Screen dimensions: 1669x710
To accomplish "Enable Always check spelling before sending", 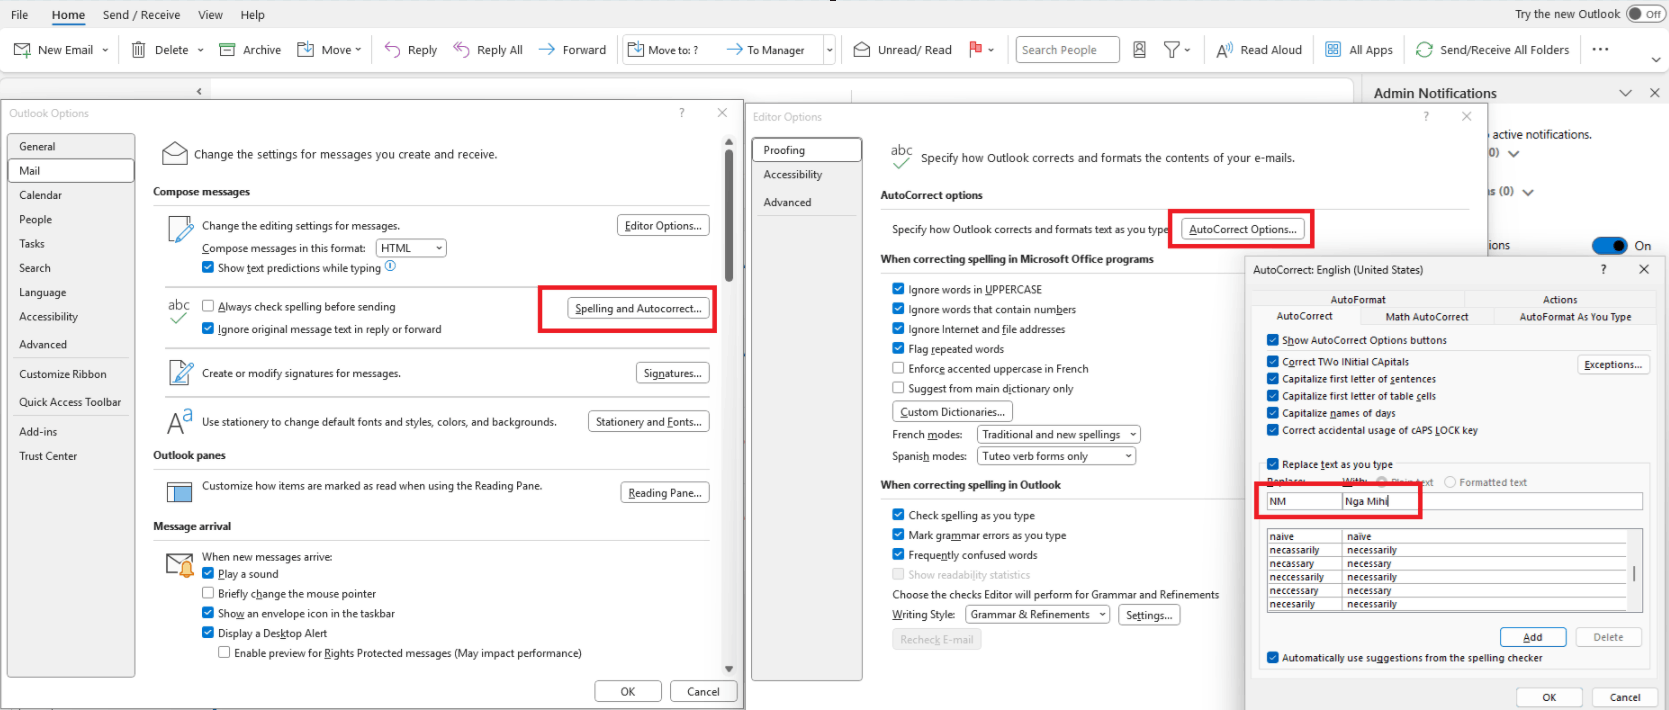I will click(208, 306).
